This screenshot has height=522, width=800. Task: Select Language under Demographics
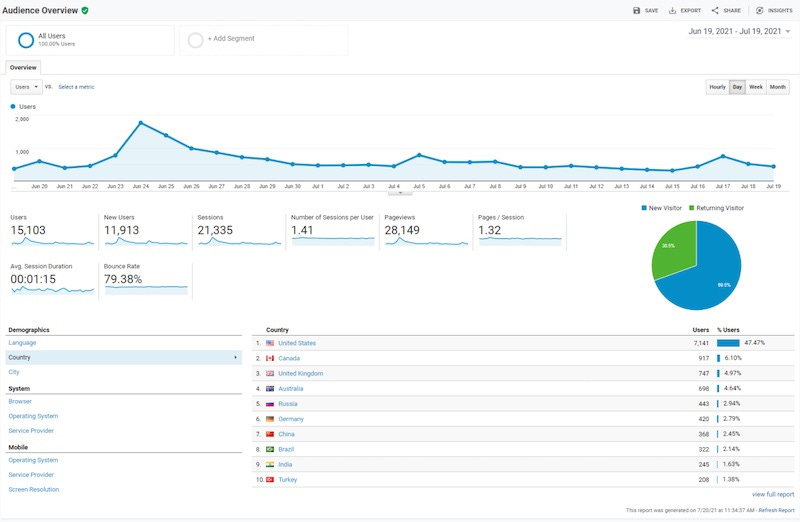(22, 343)
